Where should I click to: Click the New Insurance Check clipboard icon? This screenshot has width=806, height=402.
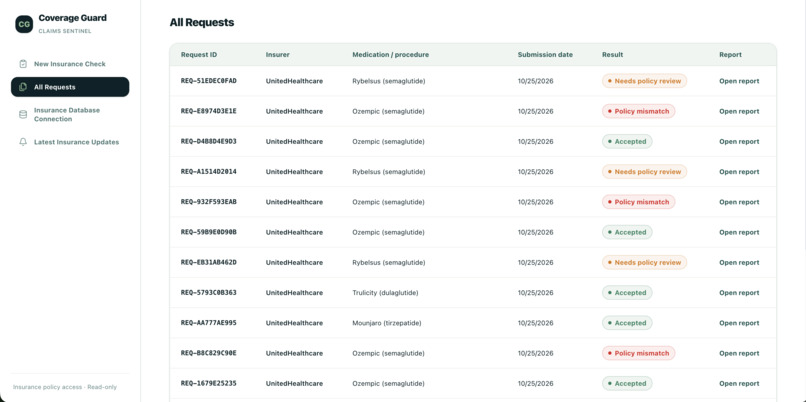23,64
